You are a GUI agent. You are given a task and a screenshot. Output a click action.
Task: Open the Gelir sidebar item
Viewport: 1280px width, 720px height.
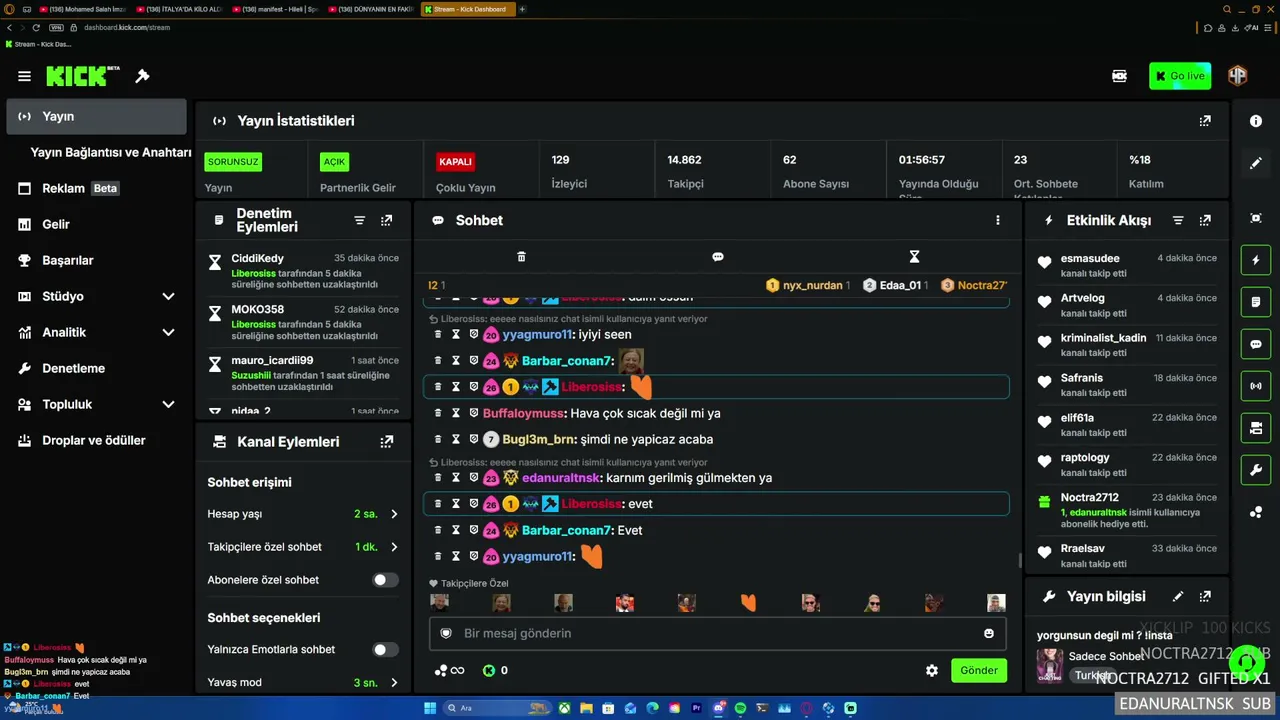(96, 224)
